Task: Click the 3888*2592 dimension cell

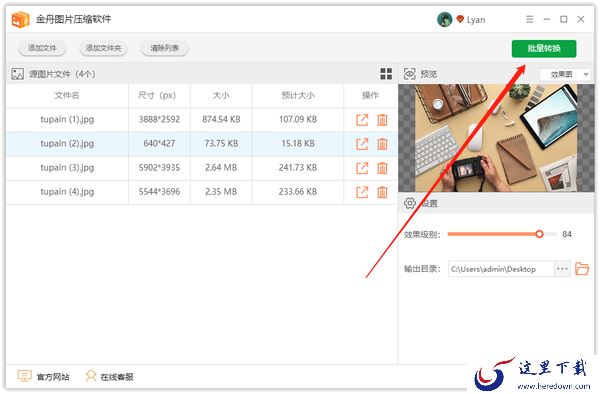Action: click(159, 119)
